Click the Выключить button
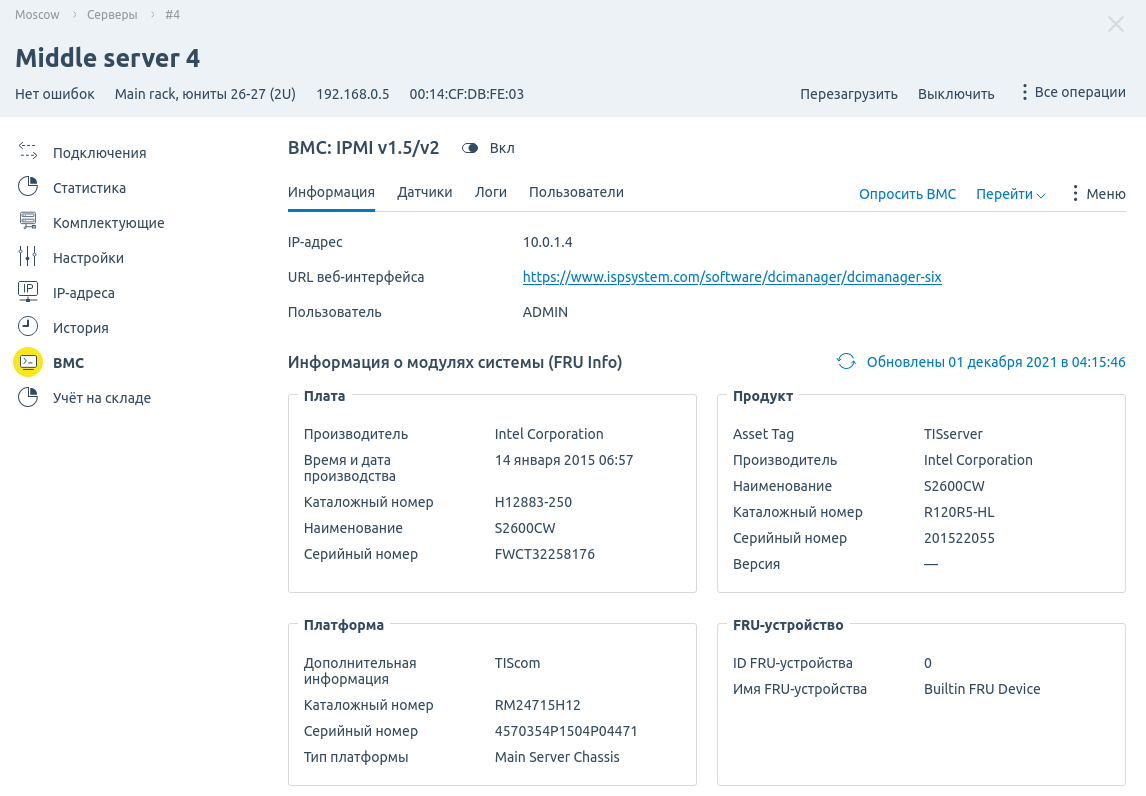 pos(956,94)
